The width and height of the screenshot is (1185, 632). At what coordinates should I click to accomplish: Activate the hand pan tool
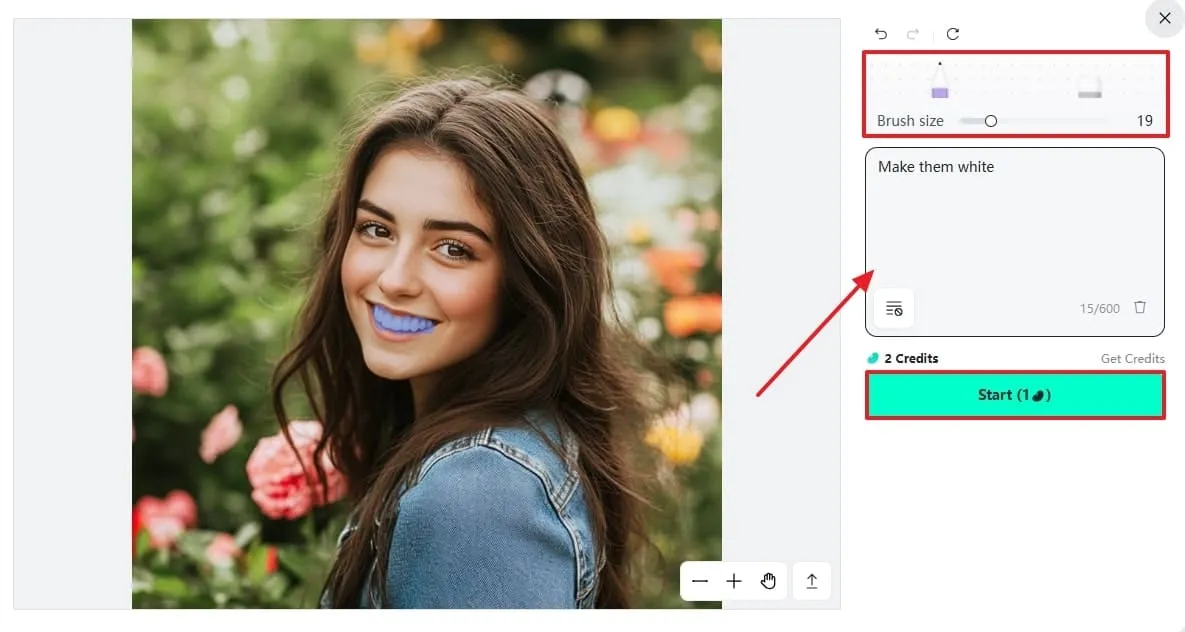tap(769, 581)
